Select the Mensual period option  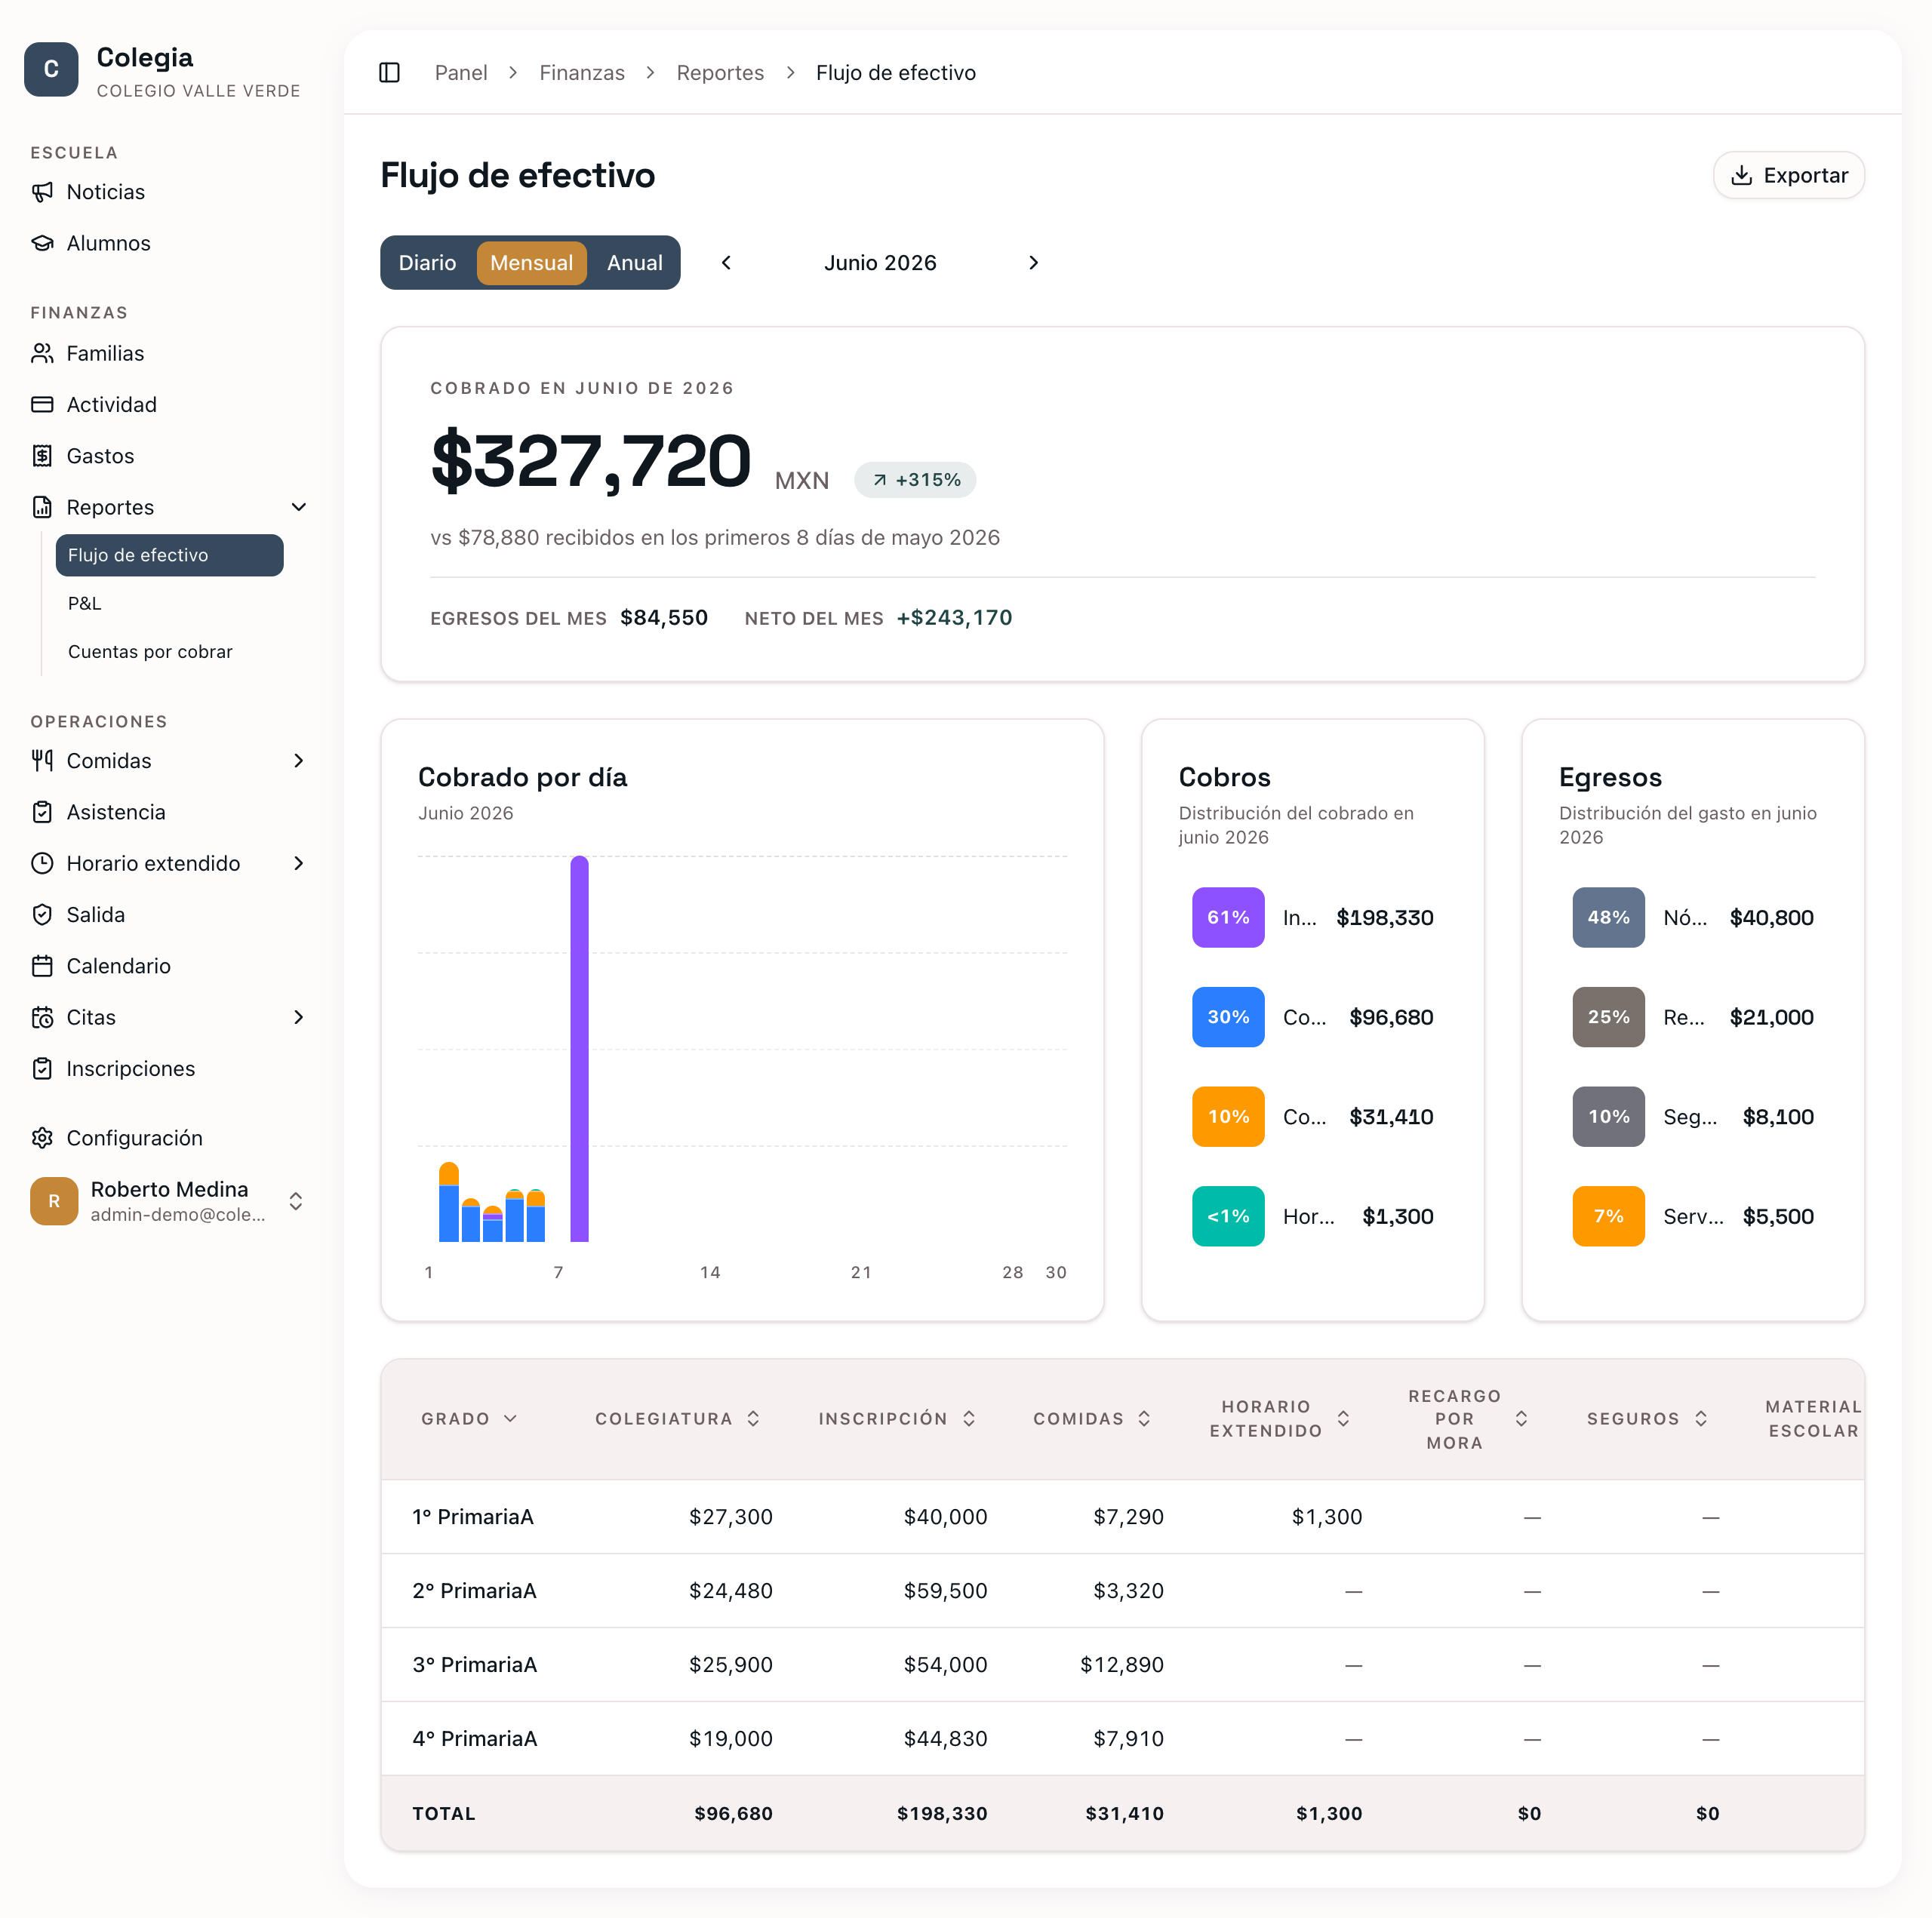[x=531, y=263]
